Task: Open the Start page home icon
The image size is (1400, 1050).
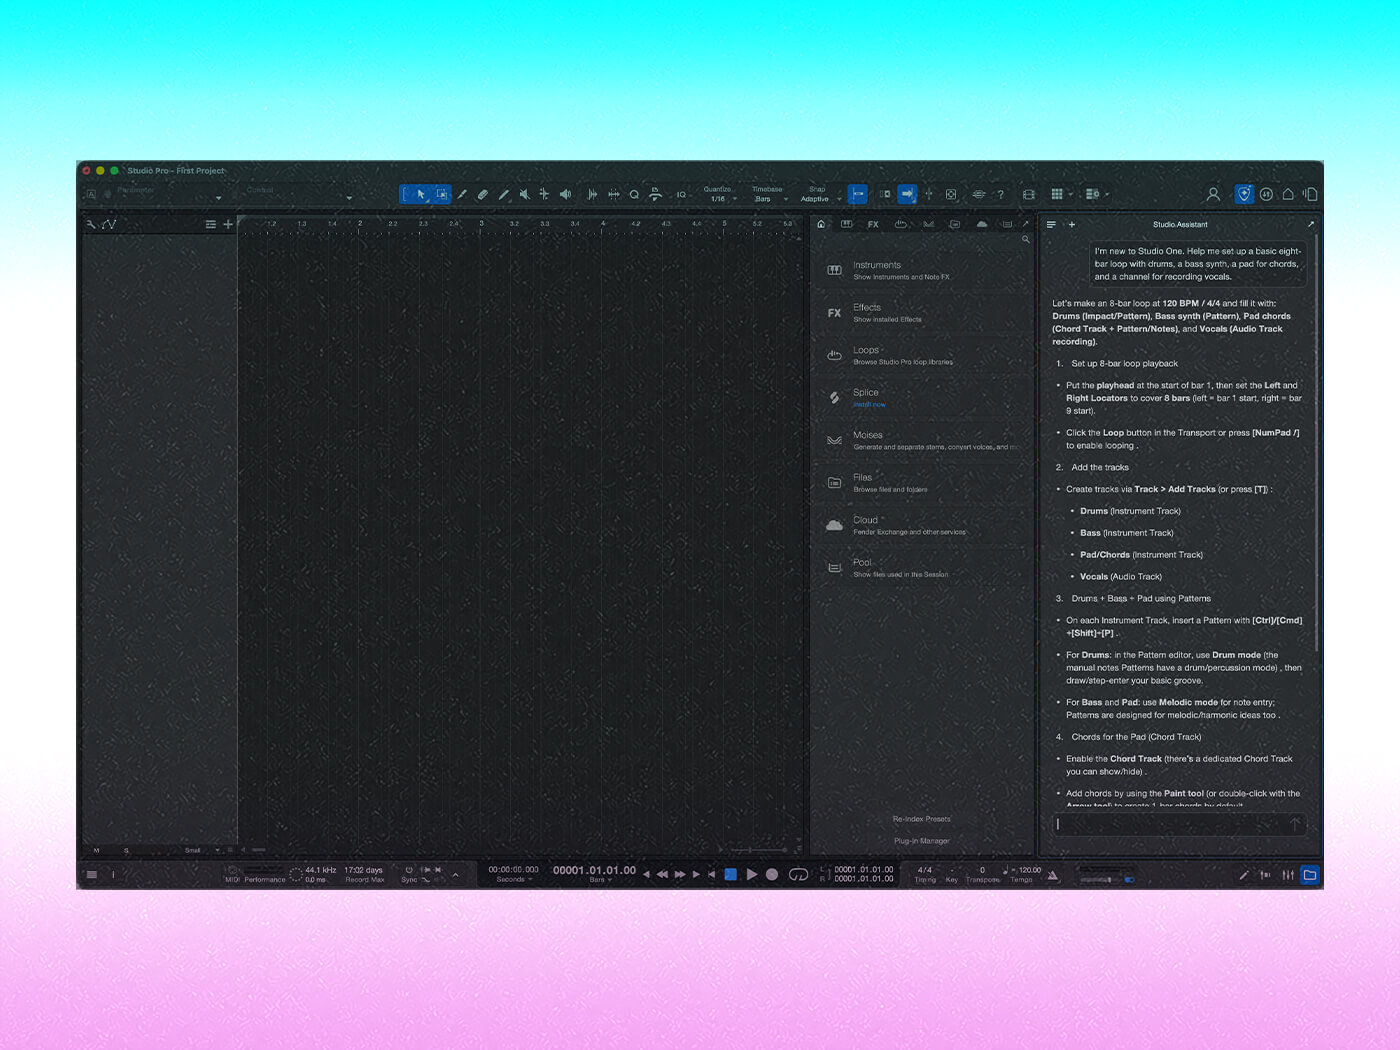Action: 1288,194
